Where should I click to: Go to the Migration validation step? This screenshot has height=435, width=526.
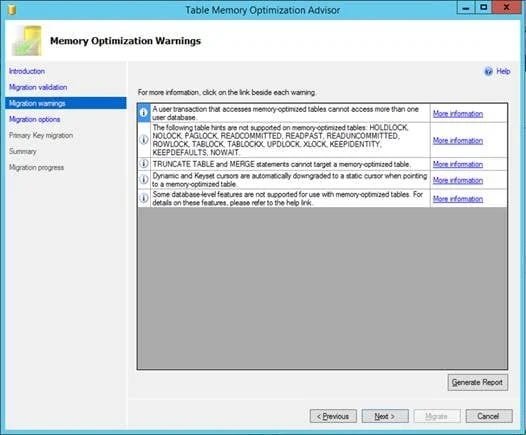[x=38, y=87]
